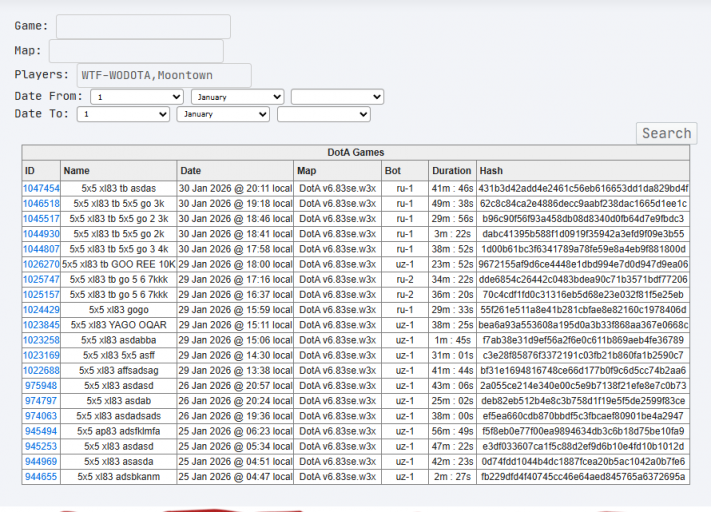Open the Date To year dropdown
This screenshot has height=512, width=711.
(x=324, y=114)
